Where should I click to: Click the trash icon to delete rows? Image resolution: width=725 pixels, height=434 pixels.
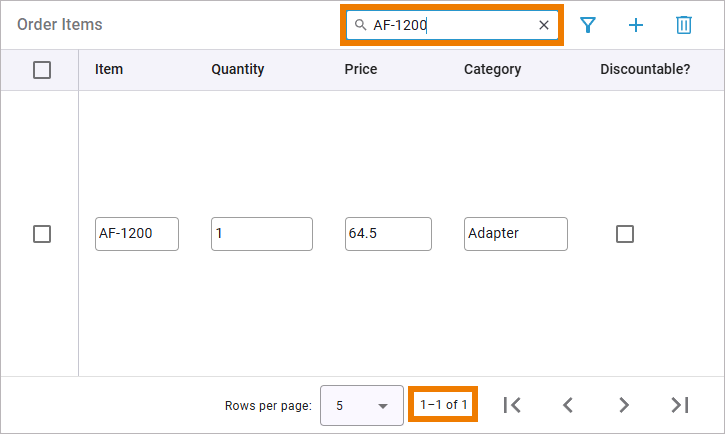(684, 25)
